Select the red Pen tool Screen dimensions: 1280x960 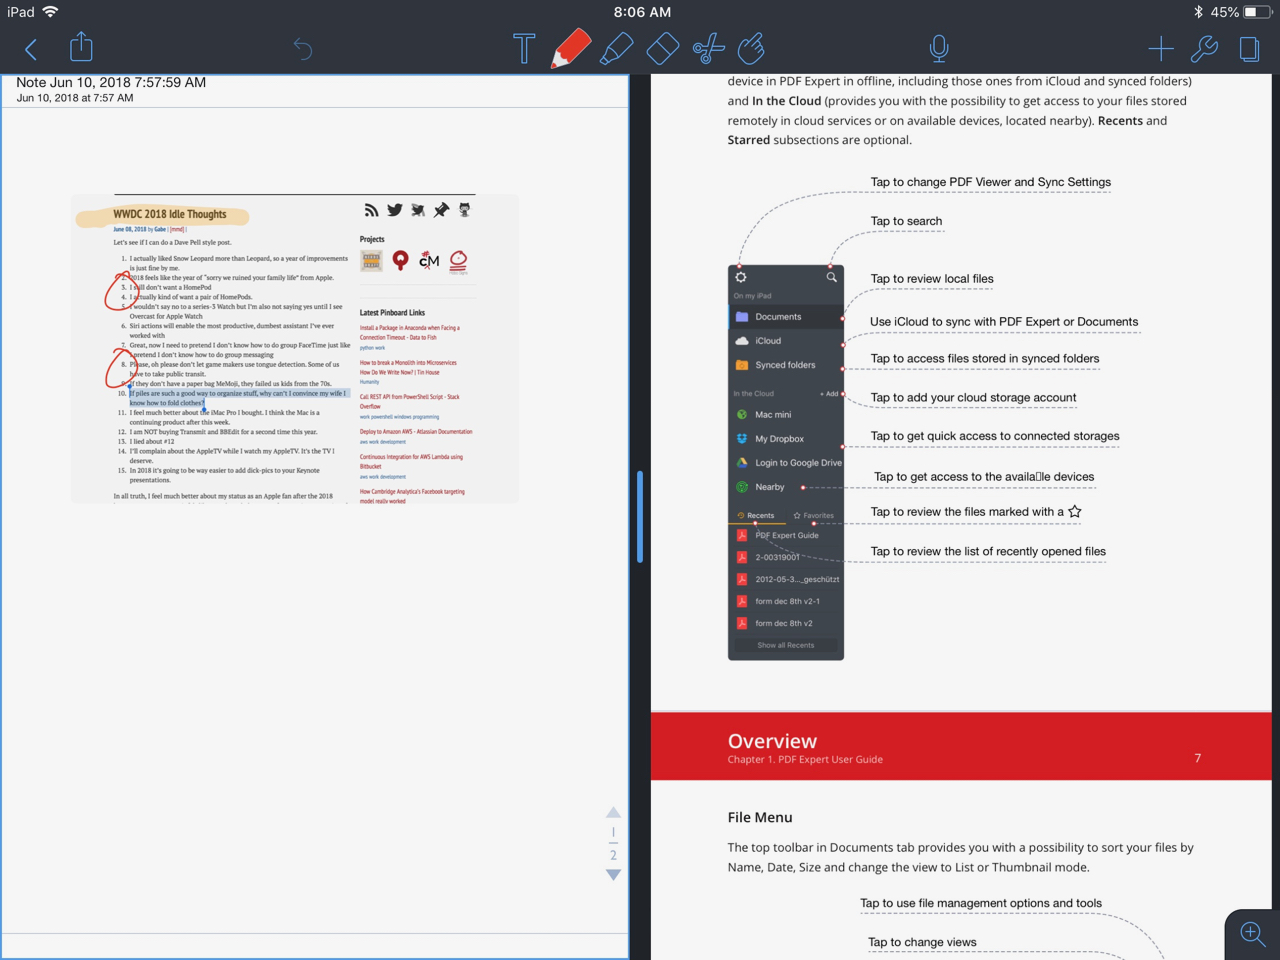[x=570, y=48]
